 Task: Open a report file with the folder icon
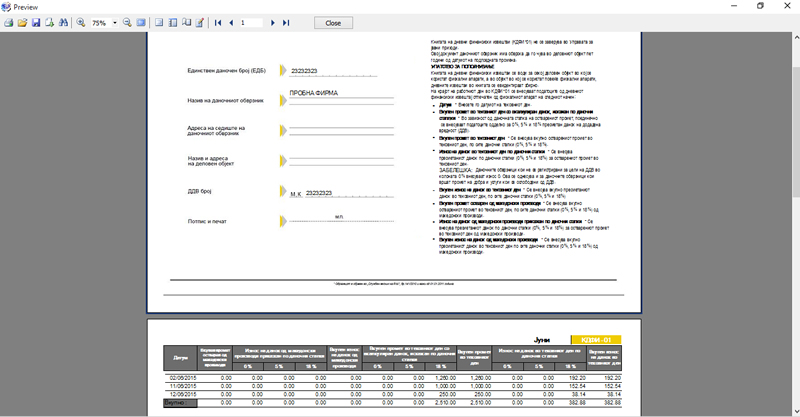click(22, 23)
